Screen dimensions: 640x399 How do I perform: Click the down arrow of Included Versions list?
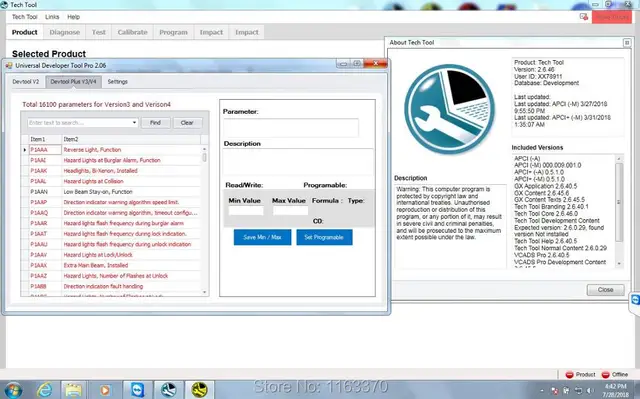[619, 264]
